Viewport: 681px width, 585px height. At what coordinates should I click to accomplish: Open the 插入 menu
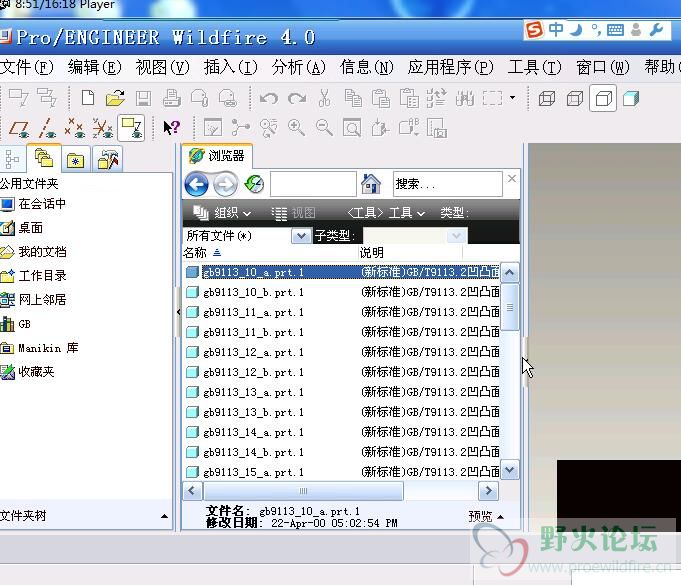click(x=231, y=67)
